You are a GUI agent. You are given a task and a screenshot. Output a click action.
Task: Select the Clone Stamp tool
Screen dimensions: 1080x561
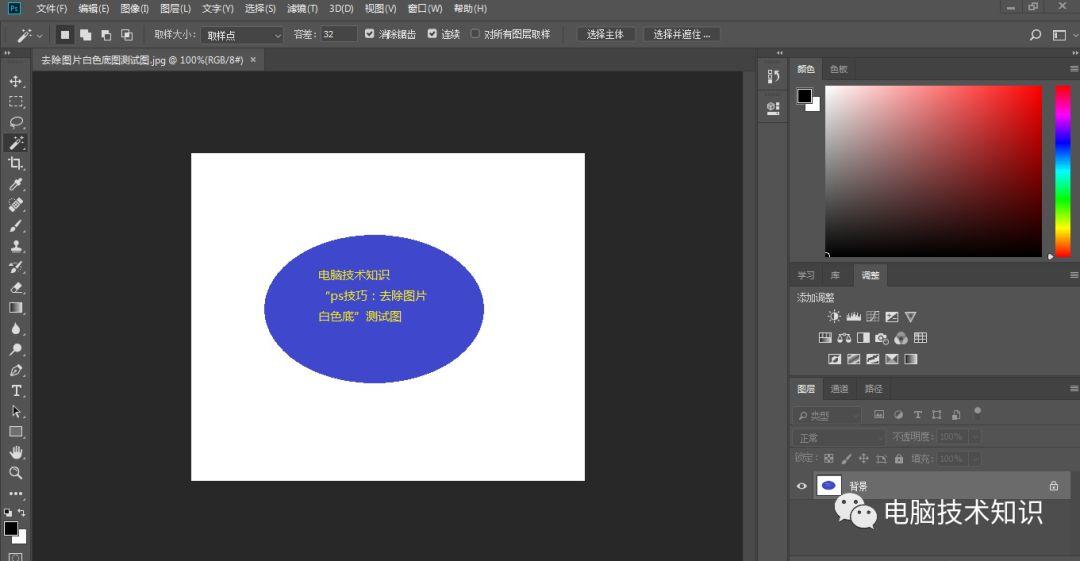pos(16,246)
